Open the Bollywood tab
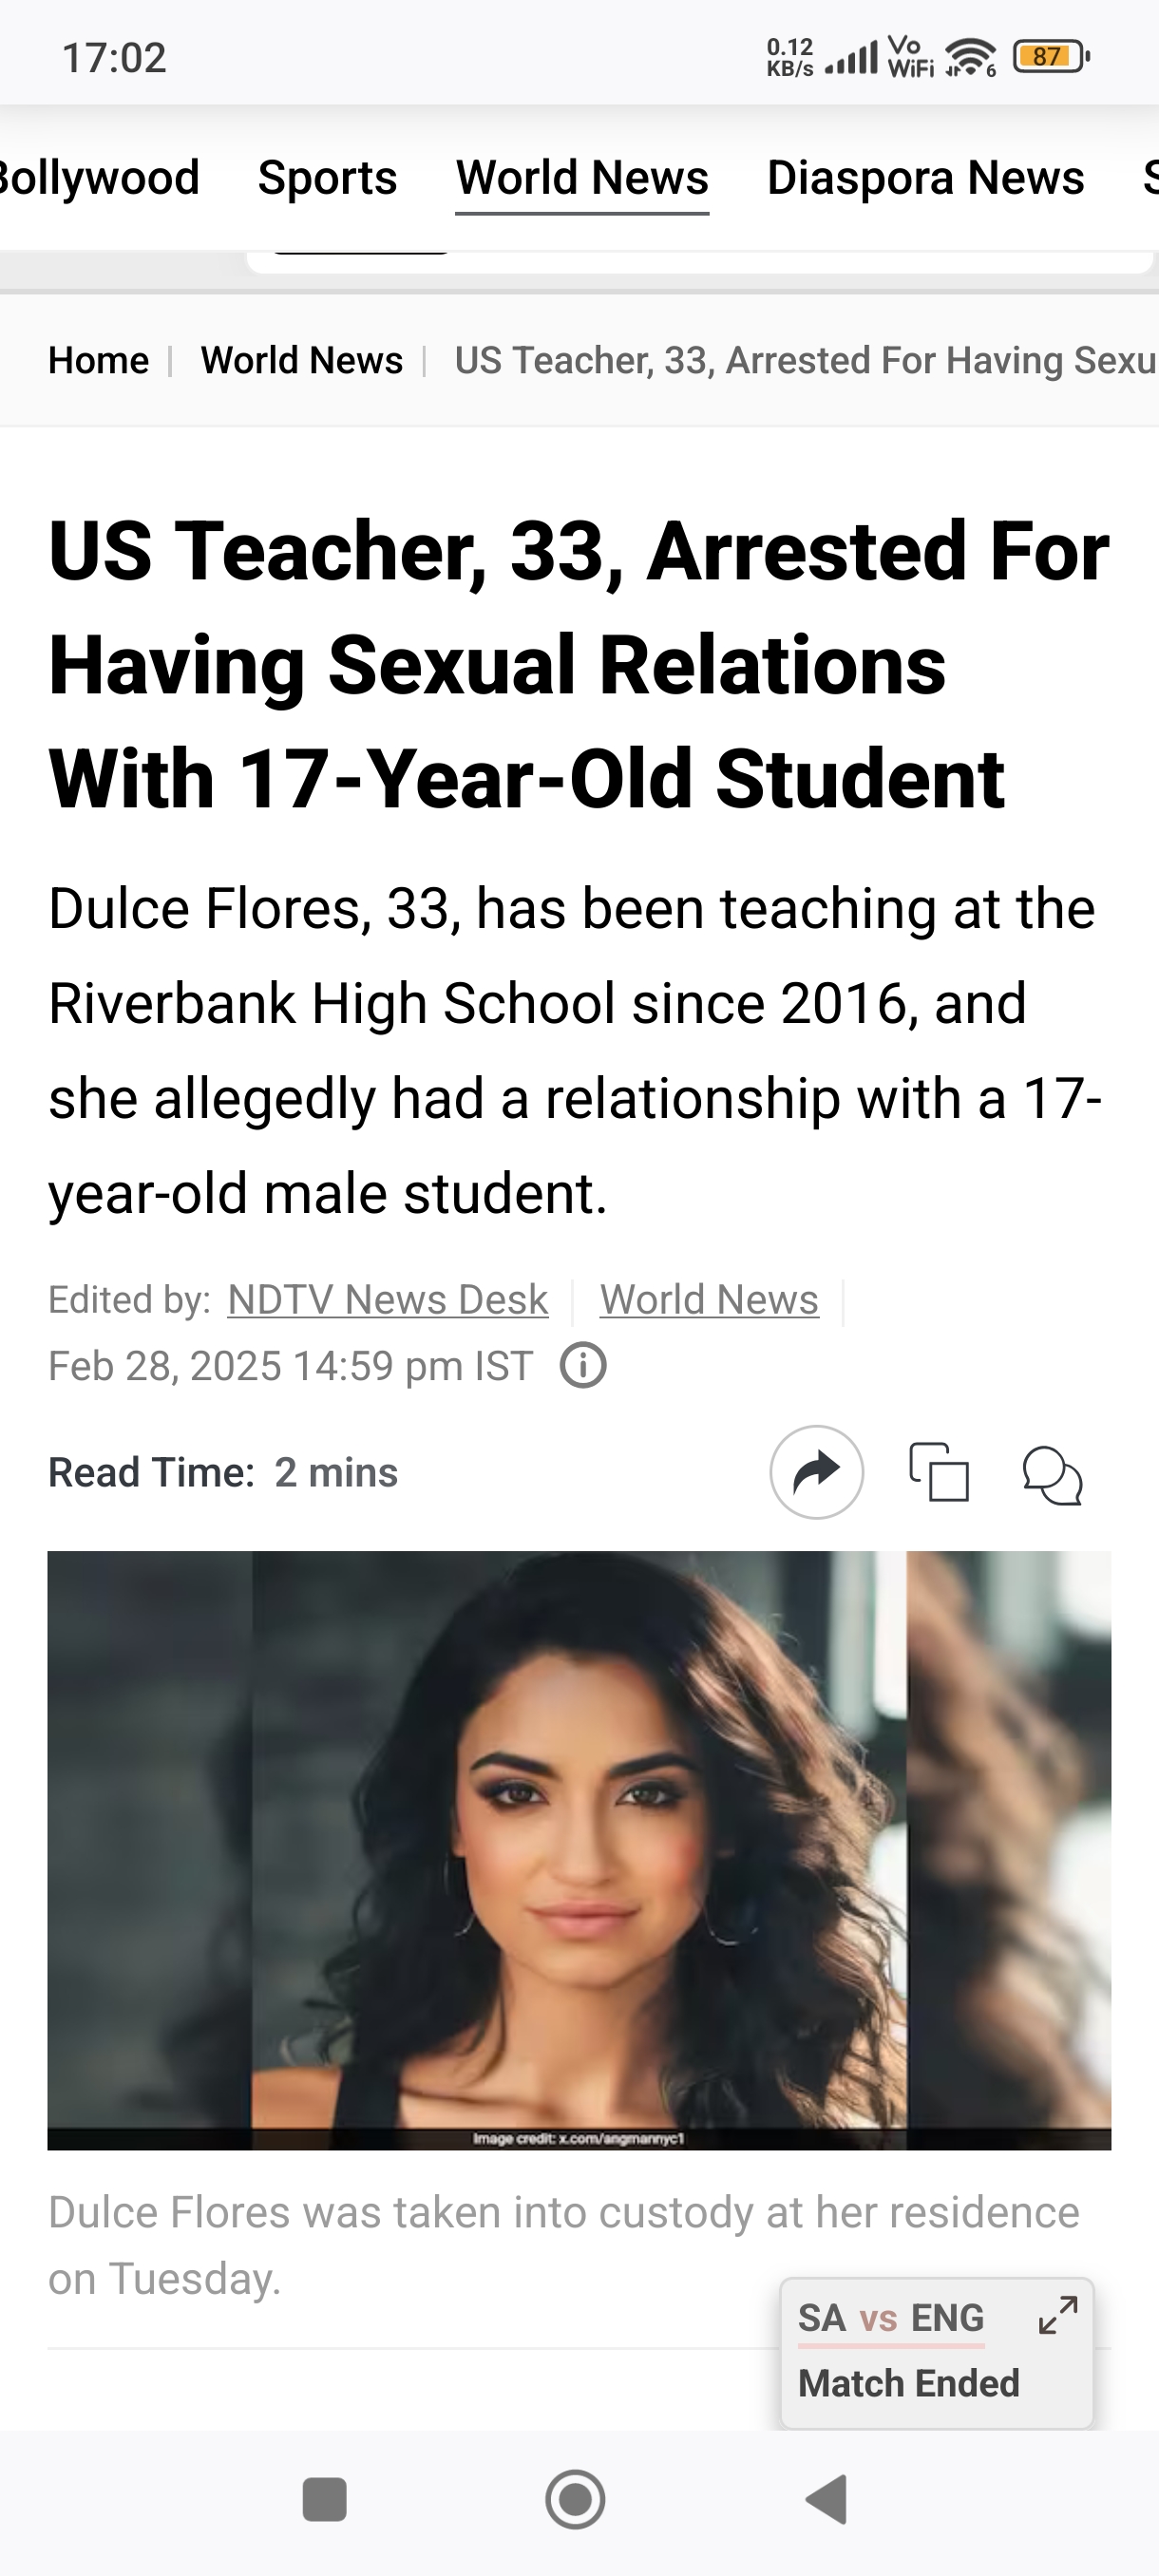 click(98, 178)
